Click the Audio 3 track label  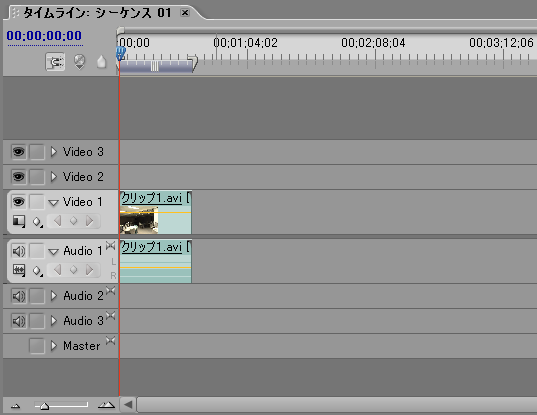point(84,321)
